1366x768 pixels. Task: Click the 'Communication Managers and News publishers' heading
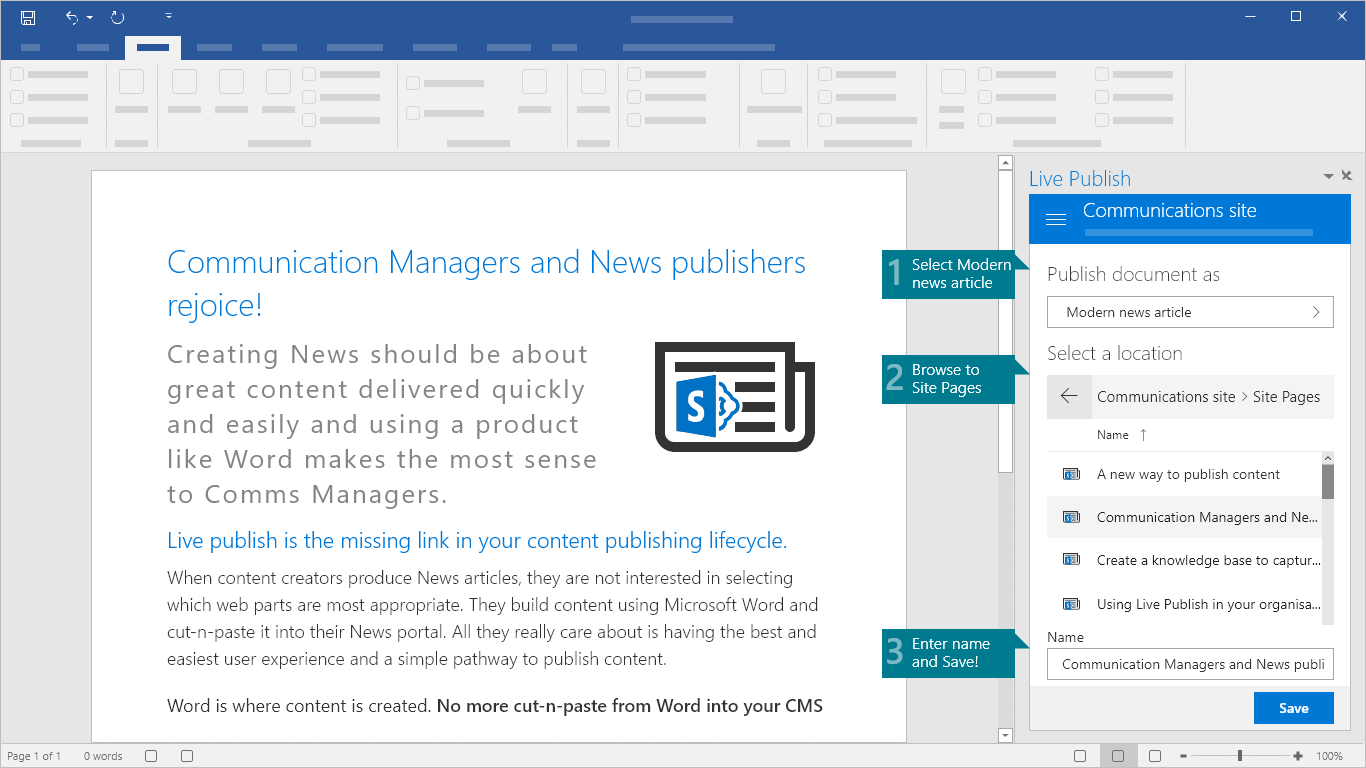coord(486,283)
